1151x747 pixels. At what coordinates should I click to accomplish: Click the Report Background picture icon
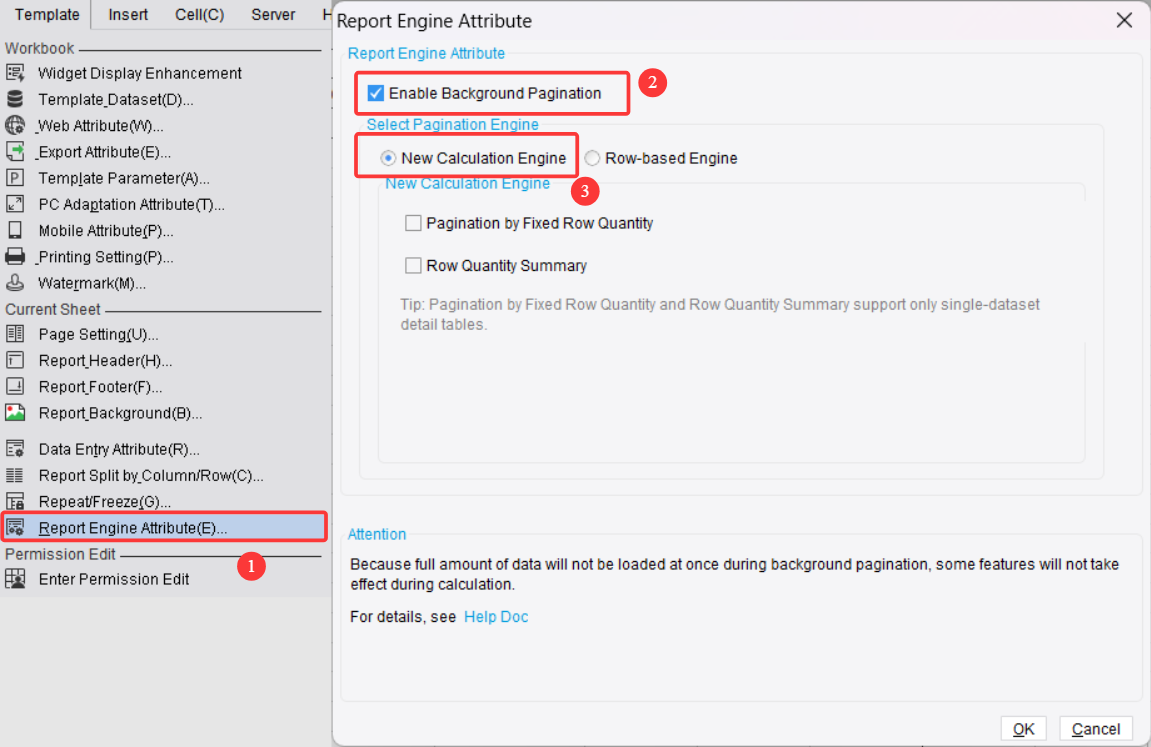15,412
